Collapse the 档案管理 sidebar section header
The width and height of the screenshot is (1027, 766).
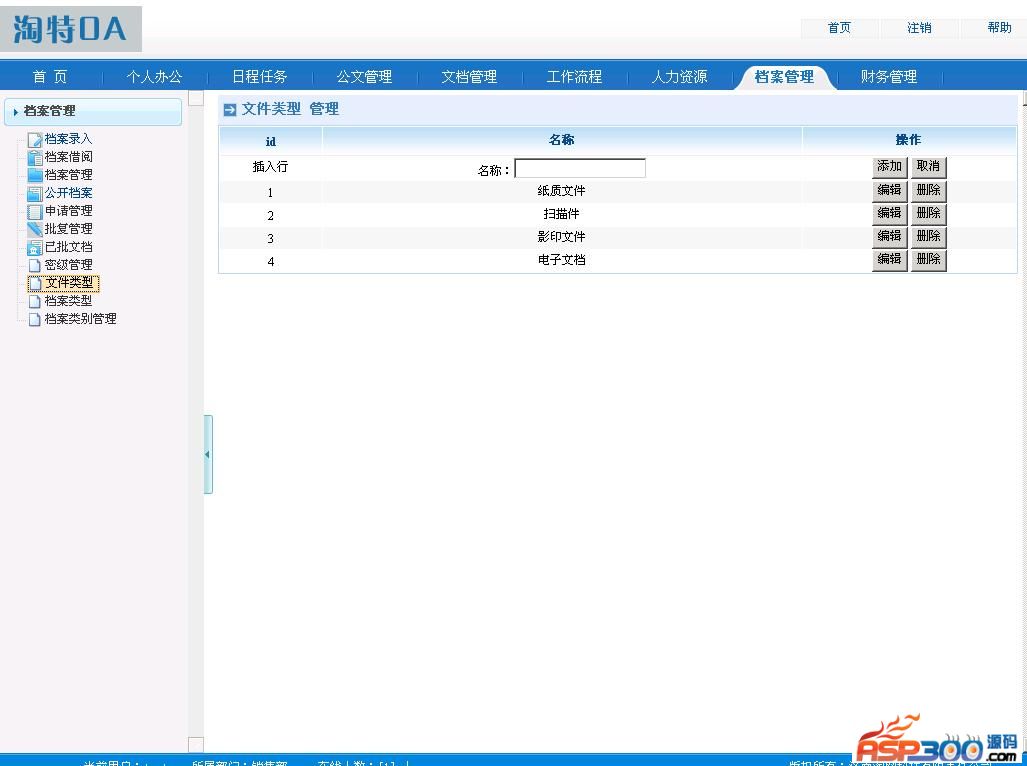(93, 111)
